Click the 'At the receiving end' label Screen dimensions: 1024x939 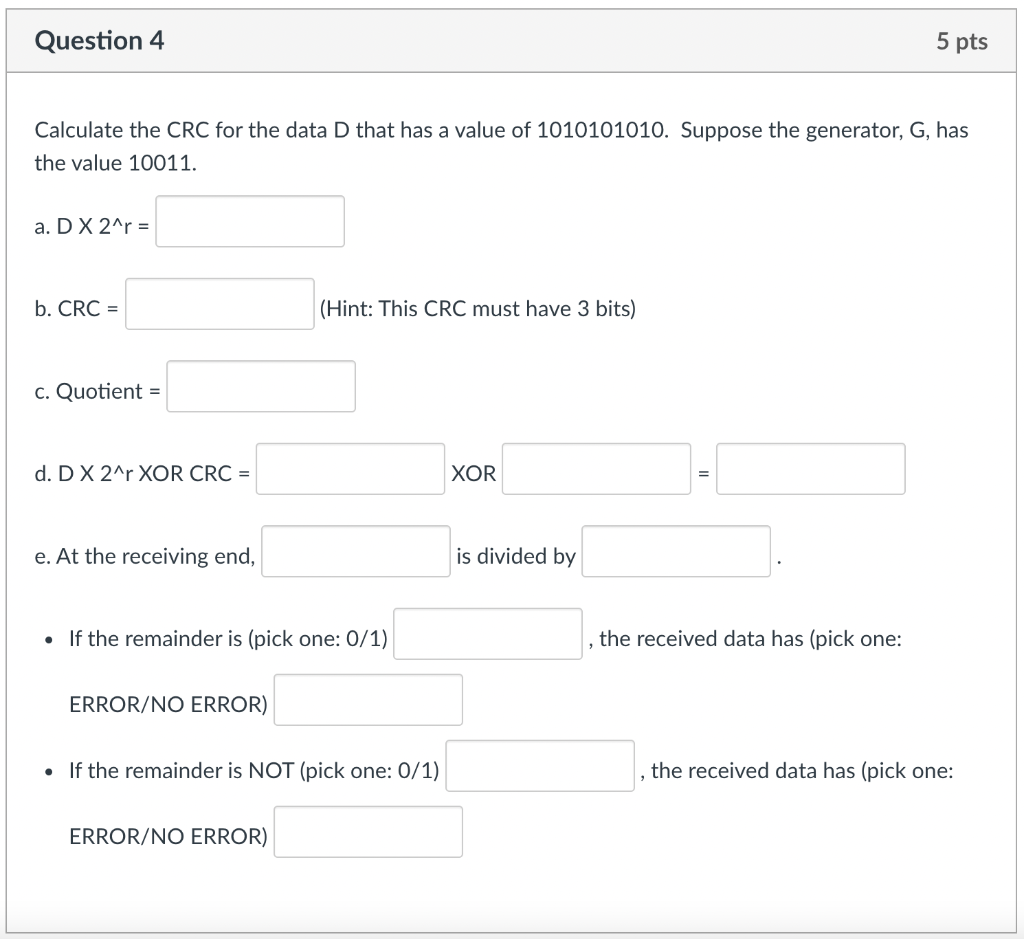pos(145,556)
